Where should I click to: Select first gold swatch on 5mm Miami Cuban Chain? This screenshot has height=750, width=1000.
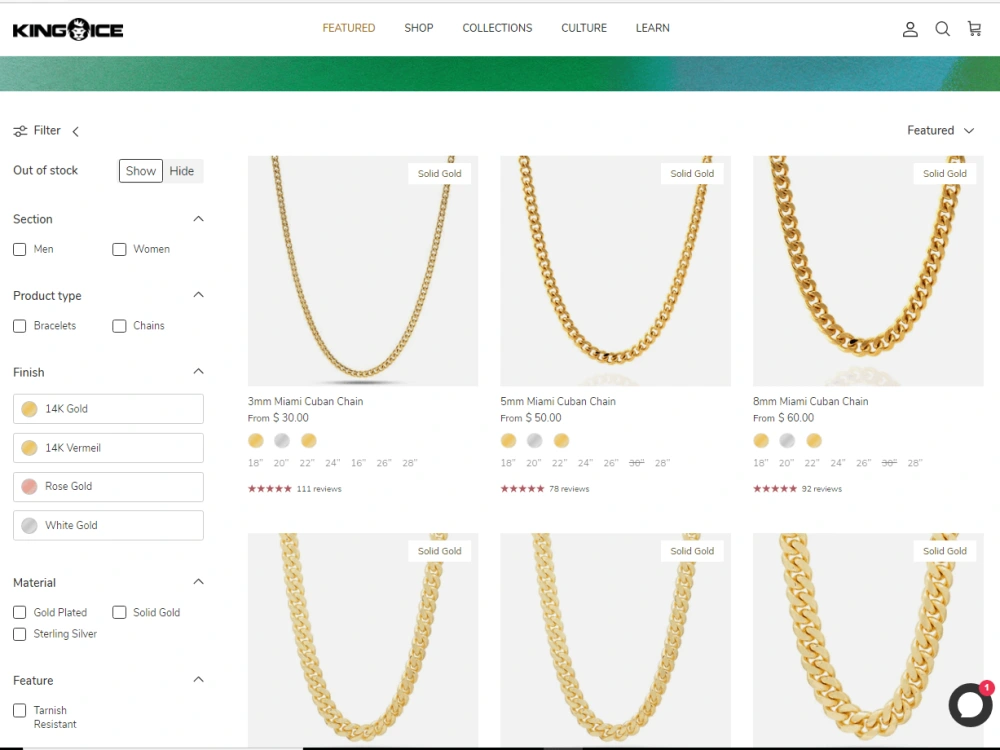click(508, 441)
